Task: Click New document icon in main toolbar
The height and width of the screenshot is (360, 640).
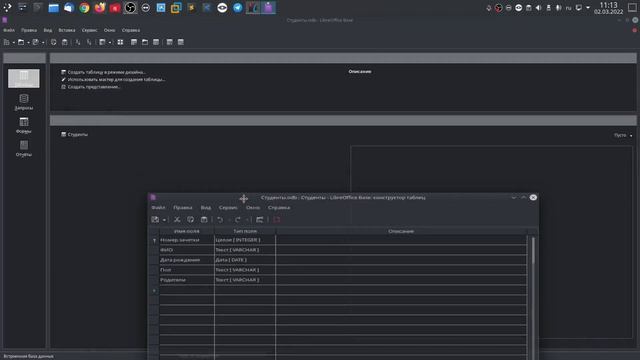Action: (x=7, y=42)
